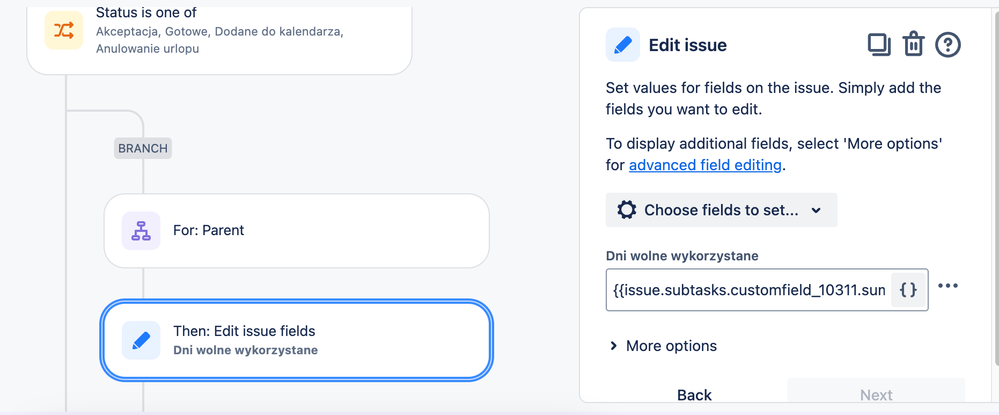The width and height of the screenshot is (999, 415).
Task: Click the orange shuffle condition icon
Action: (64, 30)
